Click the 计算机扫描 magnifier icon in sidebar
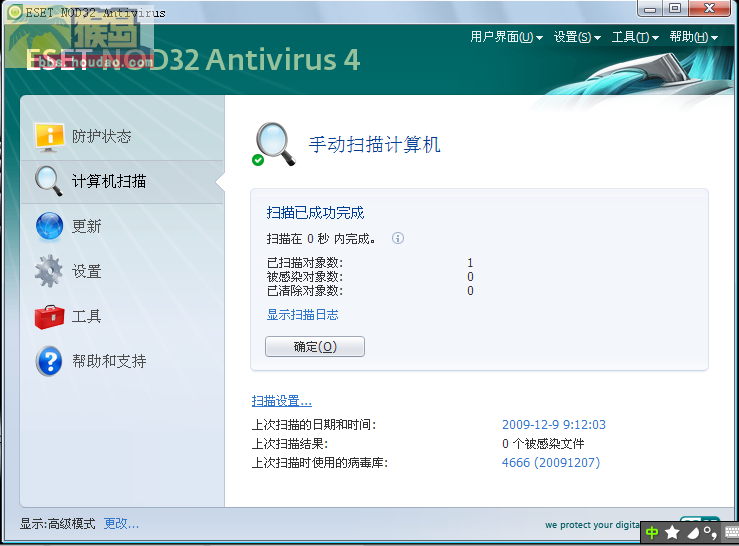Viewport: 739px width, 546px height. [x=49, y=181]
